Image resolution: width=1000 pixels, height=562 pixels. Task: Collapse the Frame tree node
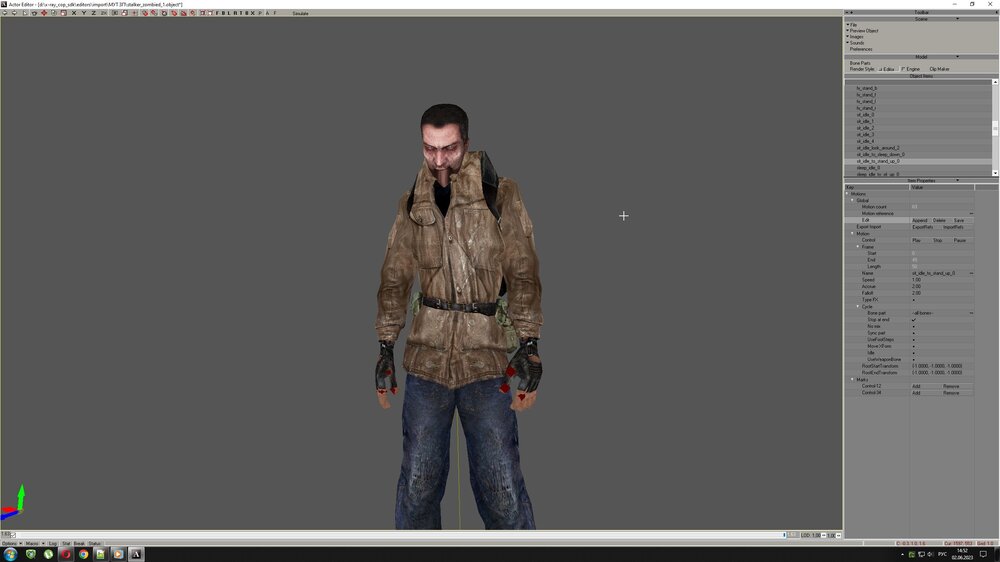(x=858, y=247)
